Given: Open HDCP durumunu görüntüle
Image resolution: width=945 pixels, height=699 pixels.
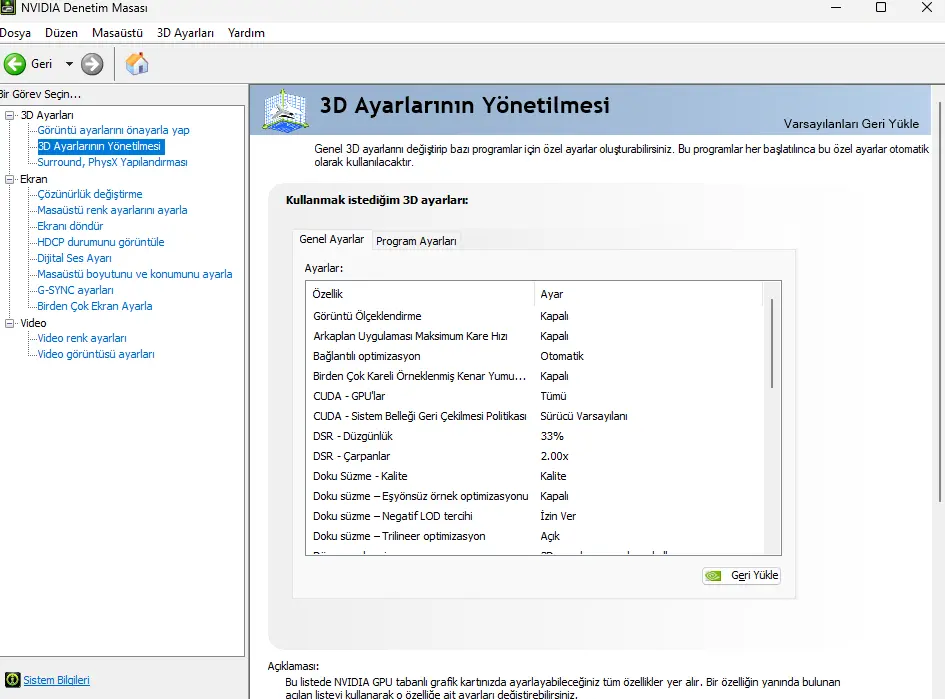Looking at the screenshot, I should (101, 242).
